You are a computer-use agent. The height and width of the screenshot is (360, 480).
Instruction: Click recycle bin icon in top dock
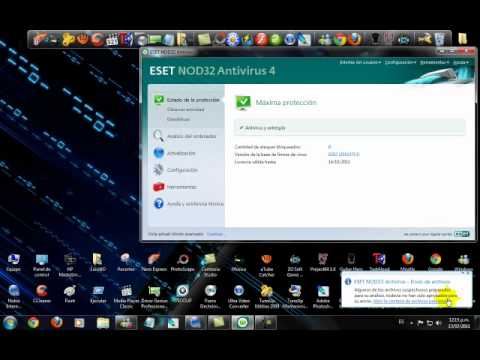click(x=439, y=39)
